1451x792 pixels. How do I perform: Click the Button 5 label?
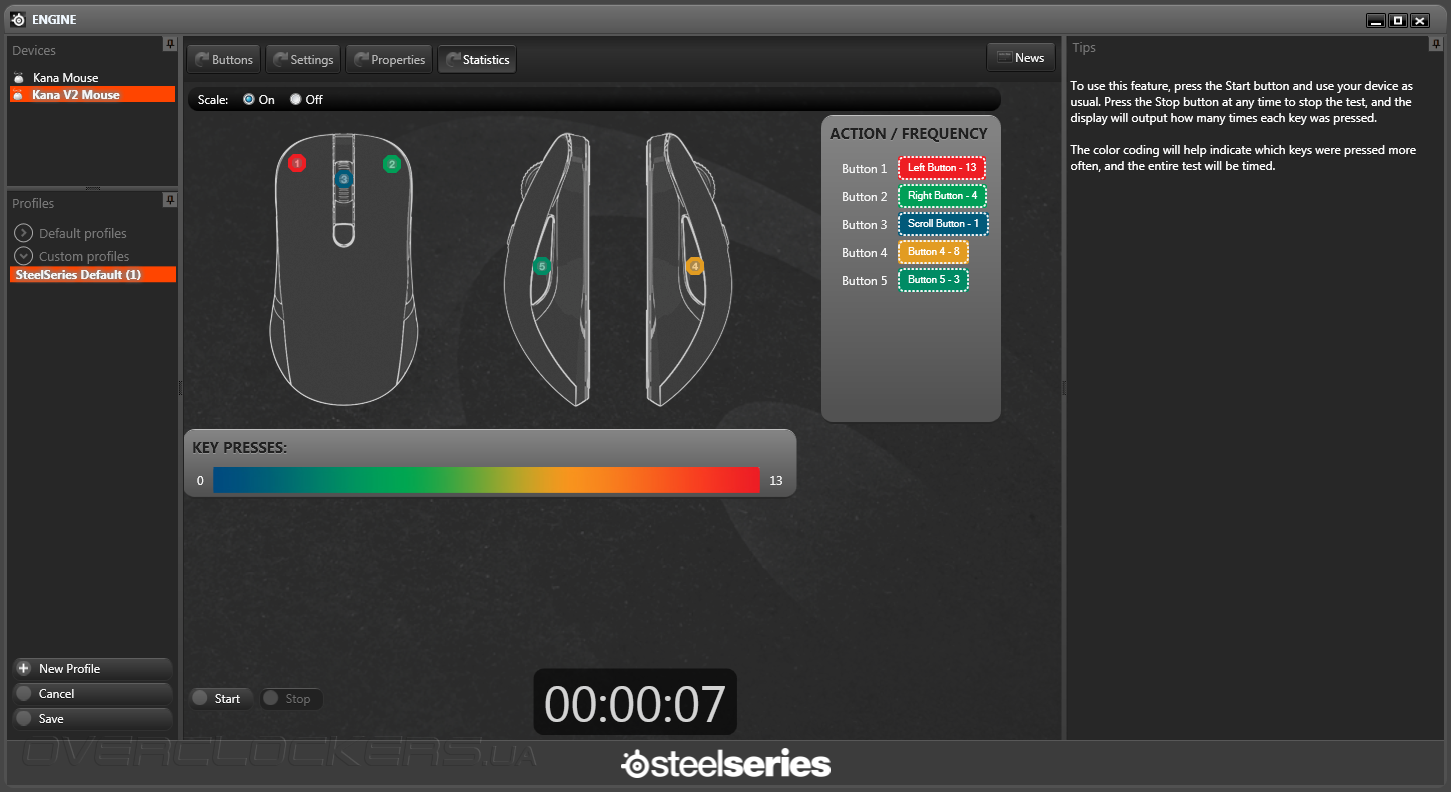tap(865, 281)
